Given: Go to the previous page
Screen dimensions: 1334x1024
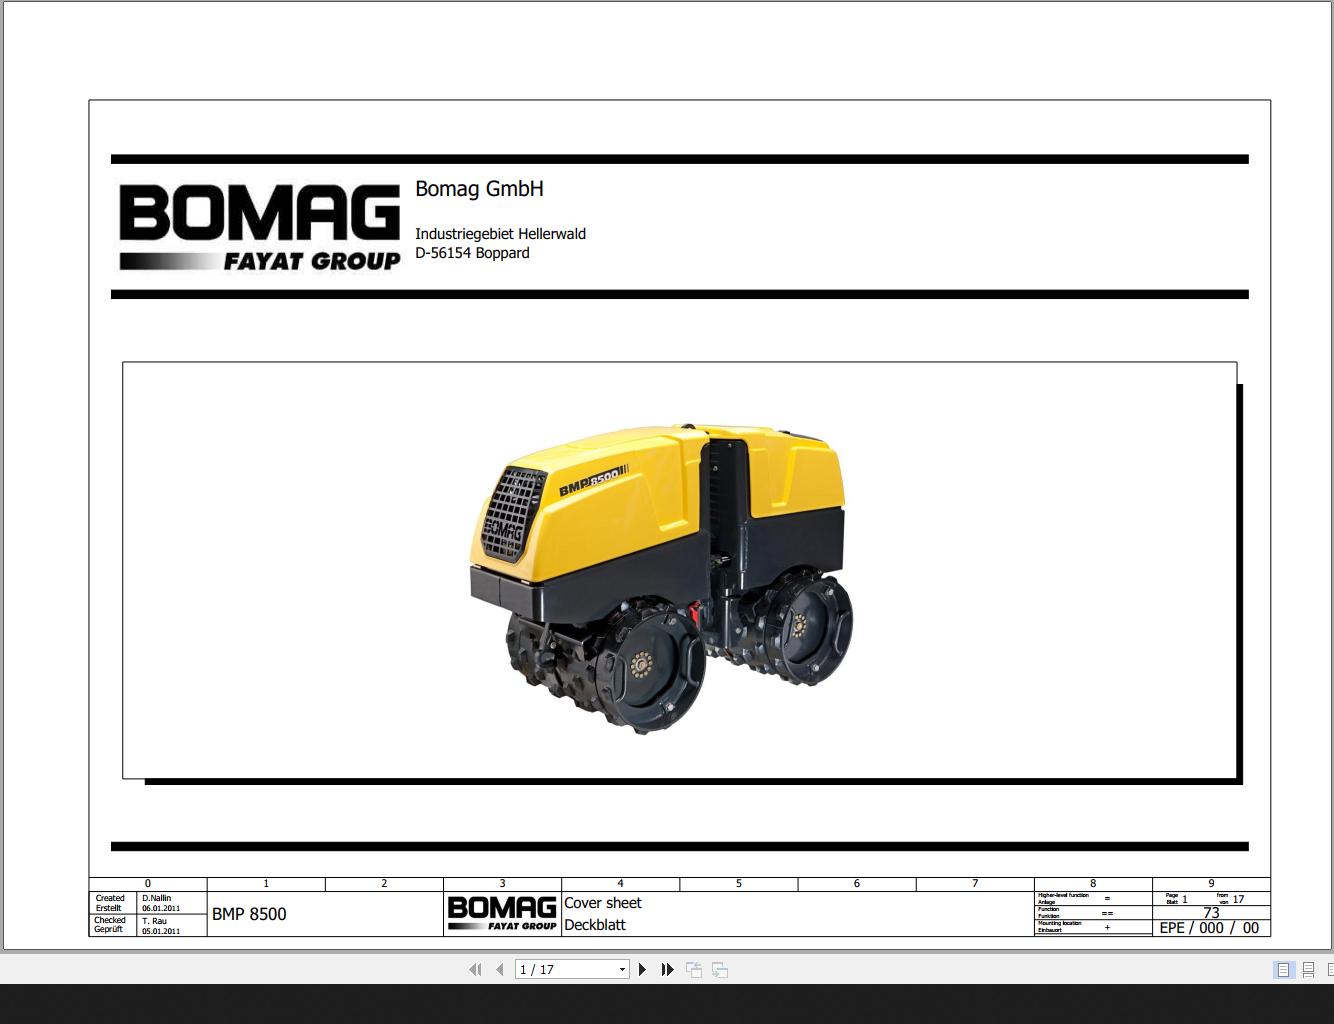Looking at the screenshot, I should pos(499,969).
